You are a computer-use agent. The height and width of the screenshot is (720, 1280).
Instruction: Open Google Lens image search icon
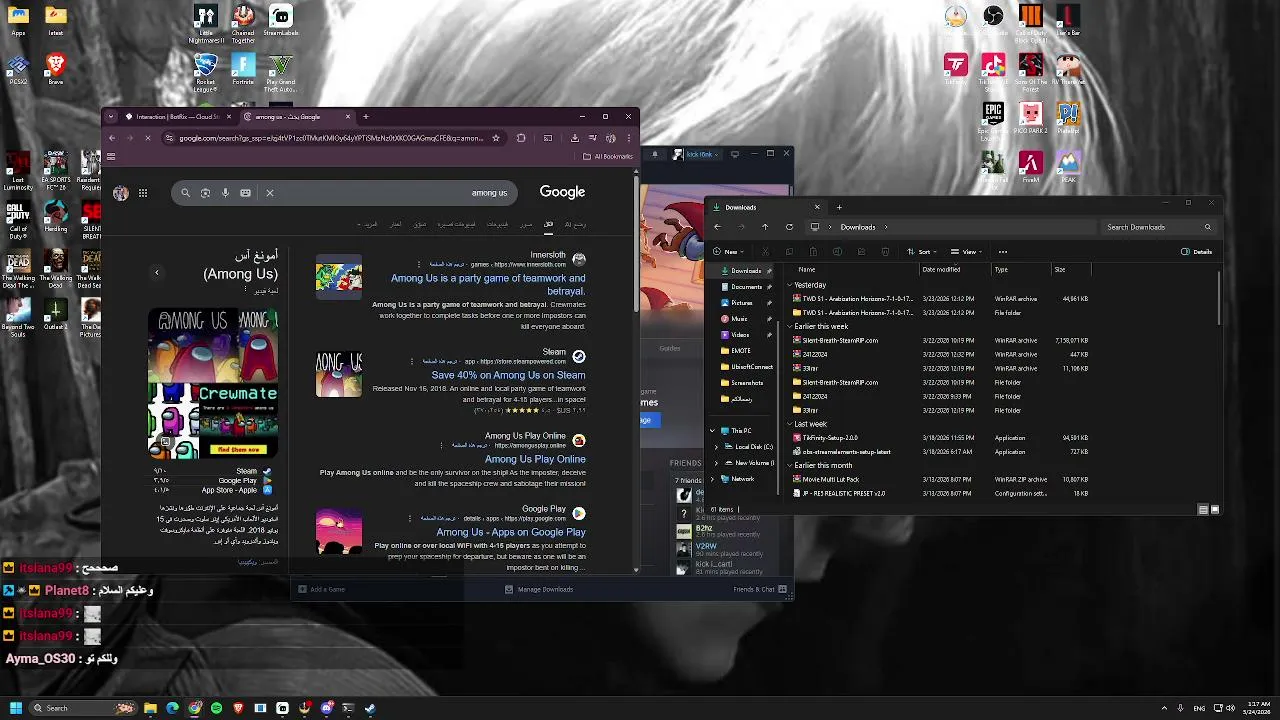pyautogui.click(x=205, y=193)
